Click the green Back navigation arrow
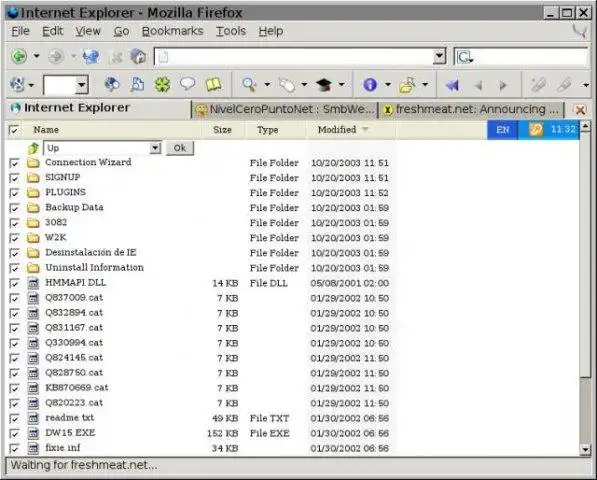 coord(19,57)
